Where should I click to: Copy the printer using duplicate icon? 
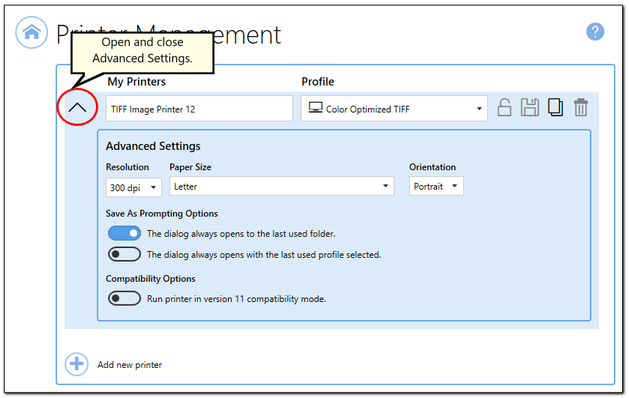(556, 108)
